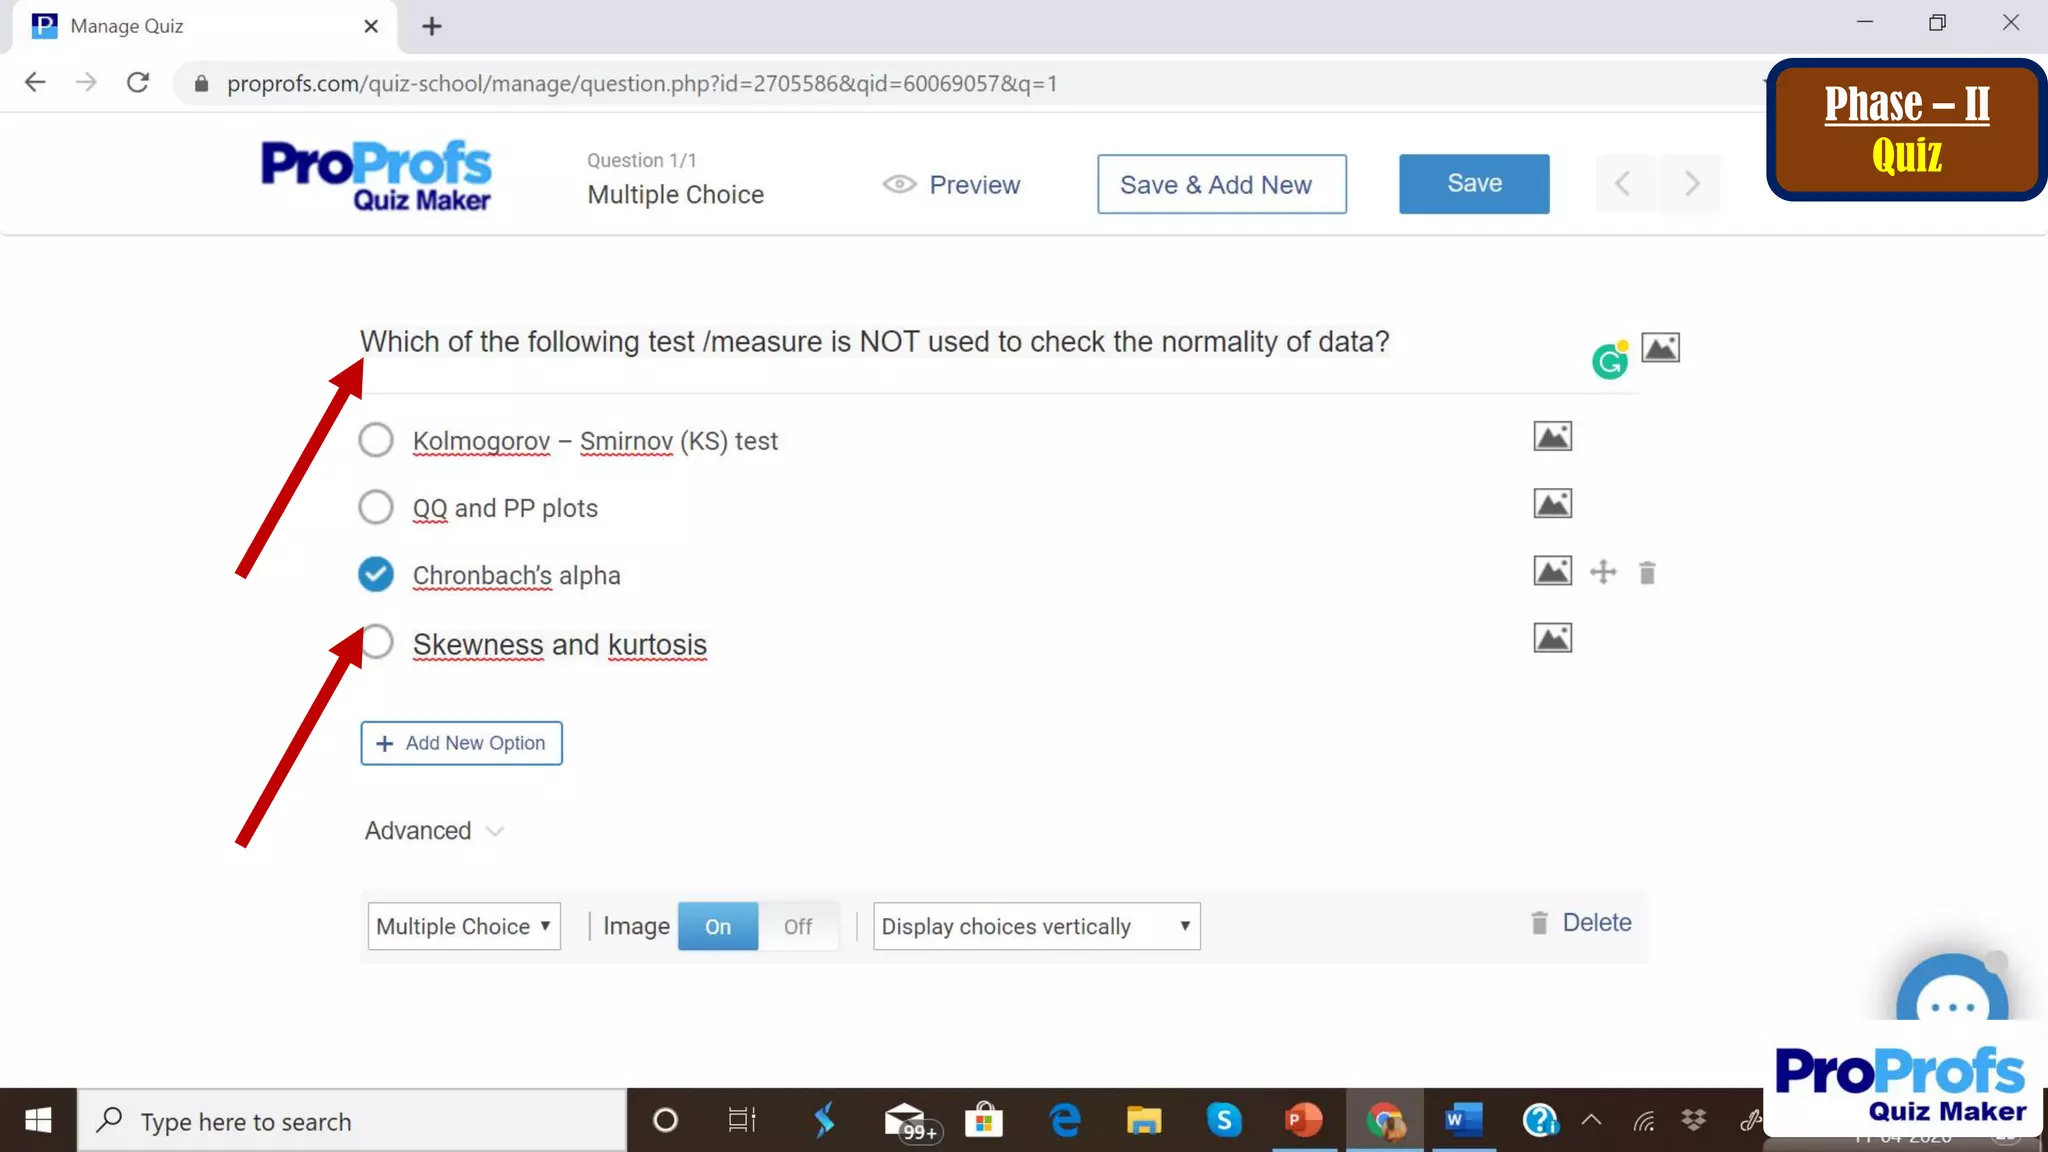Click Save & Add New button
Image resolution: width=2048 pixels, height=1152 pixels.
[1221, 184]
